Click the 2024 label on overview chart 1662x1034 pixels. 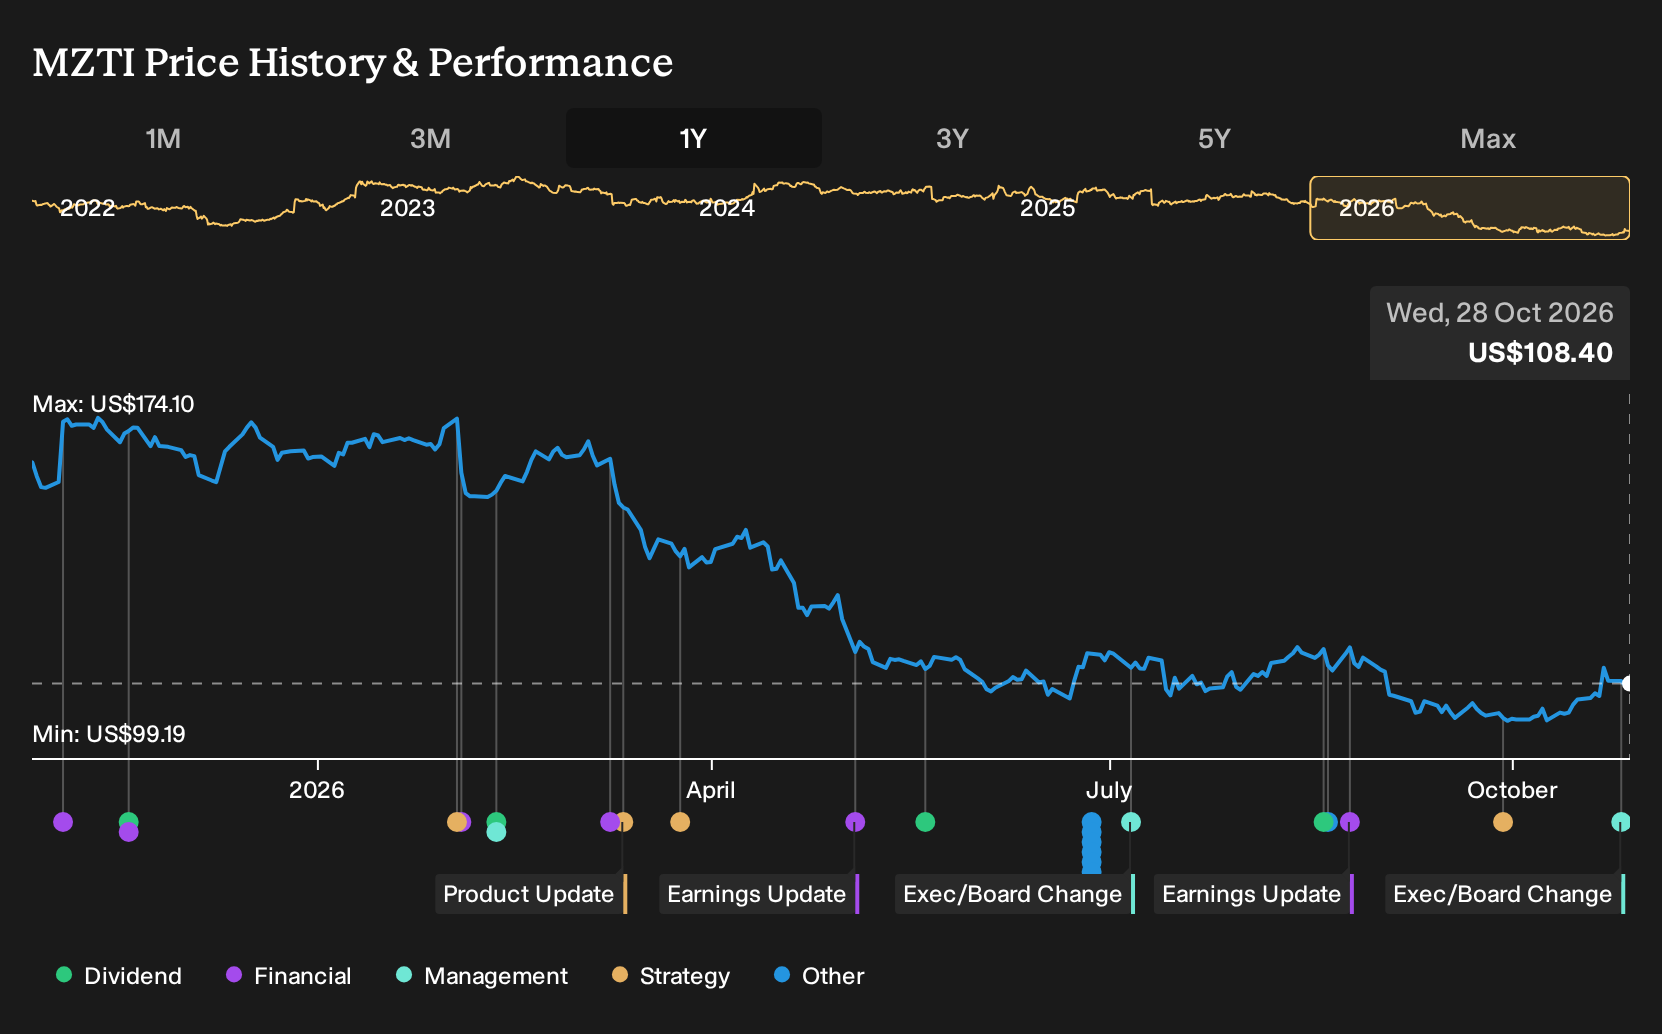click(x=727, y=208)
